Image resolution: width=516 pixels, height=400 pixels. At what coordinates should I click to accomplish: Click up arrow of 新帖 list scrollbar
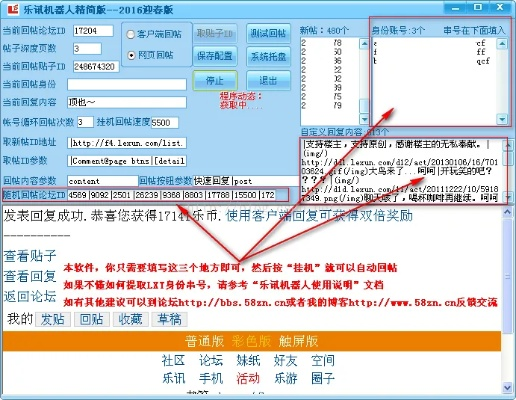pos(364,44)
